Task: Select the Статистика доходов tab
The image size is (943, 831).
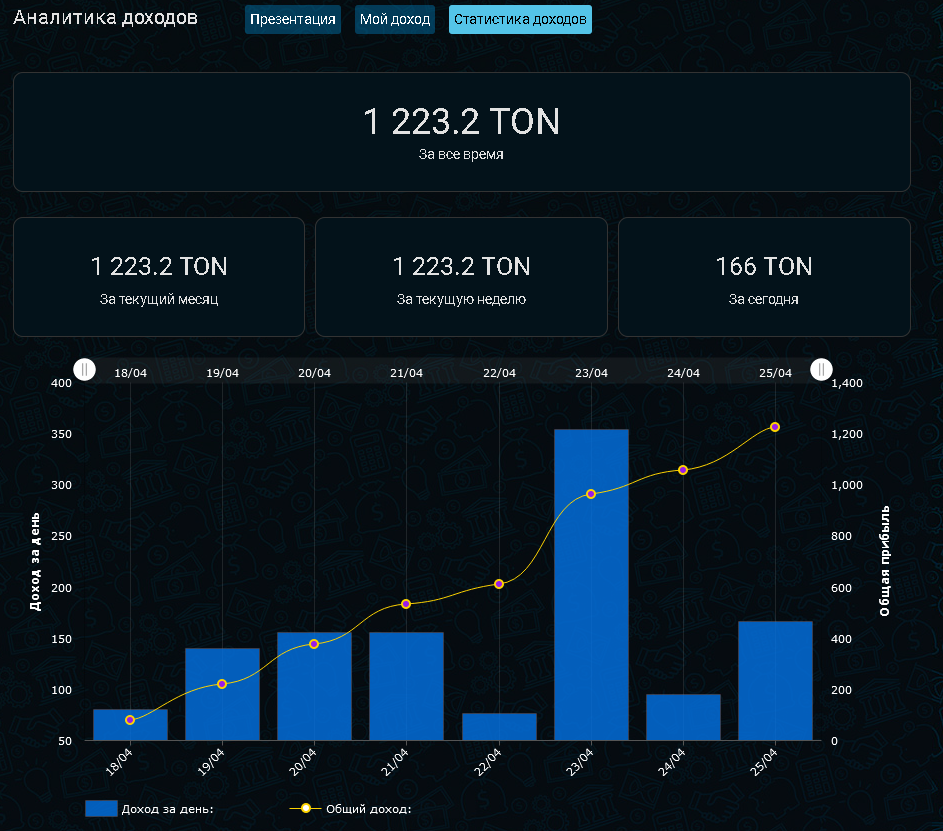Action: click(520, 20)
